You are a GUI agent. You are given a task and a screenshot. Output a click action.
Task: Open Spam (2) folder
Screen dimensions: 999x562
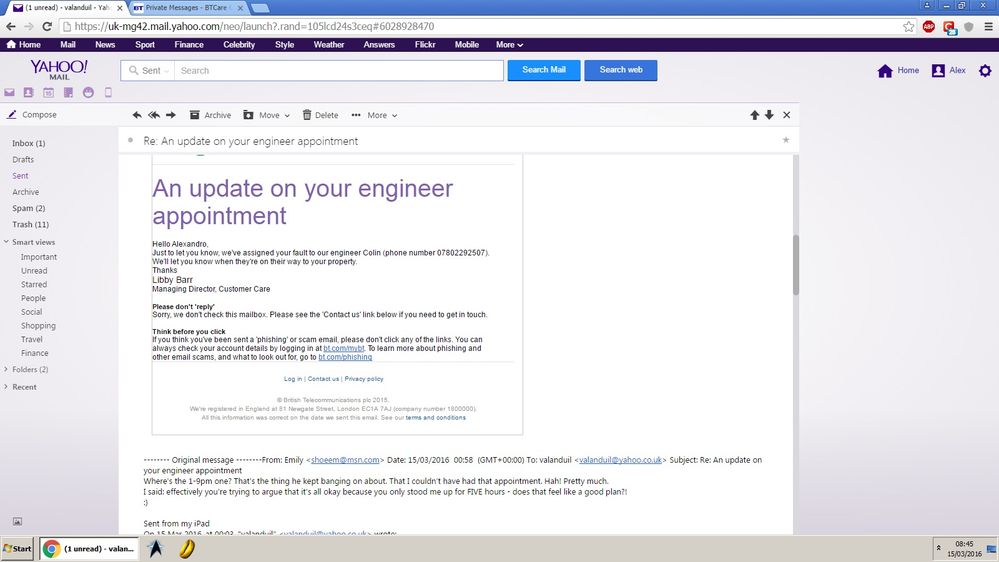click(x=29, y=208)
